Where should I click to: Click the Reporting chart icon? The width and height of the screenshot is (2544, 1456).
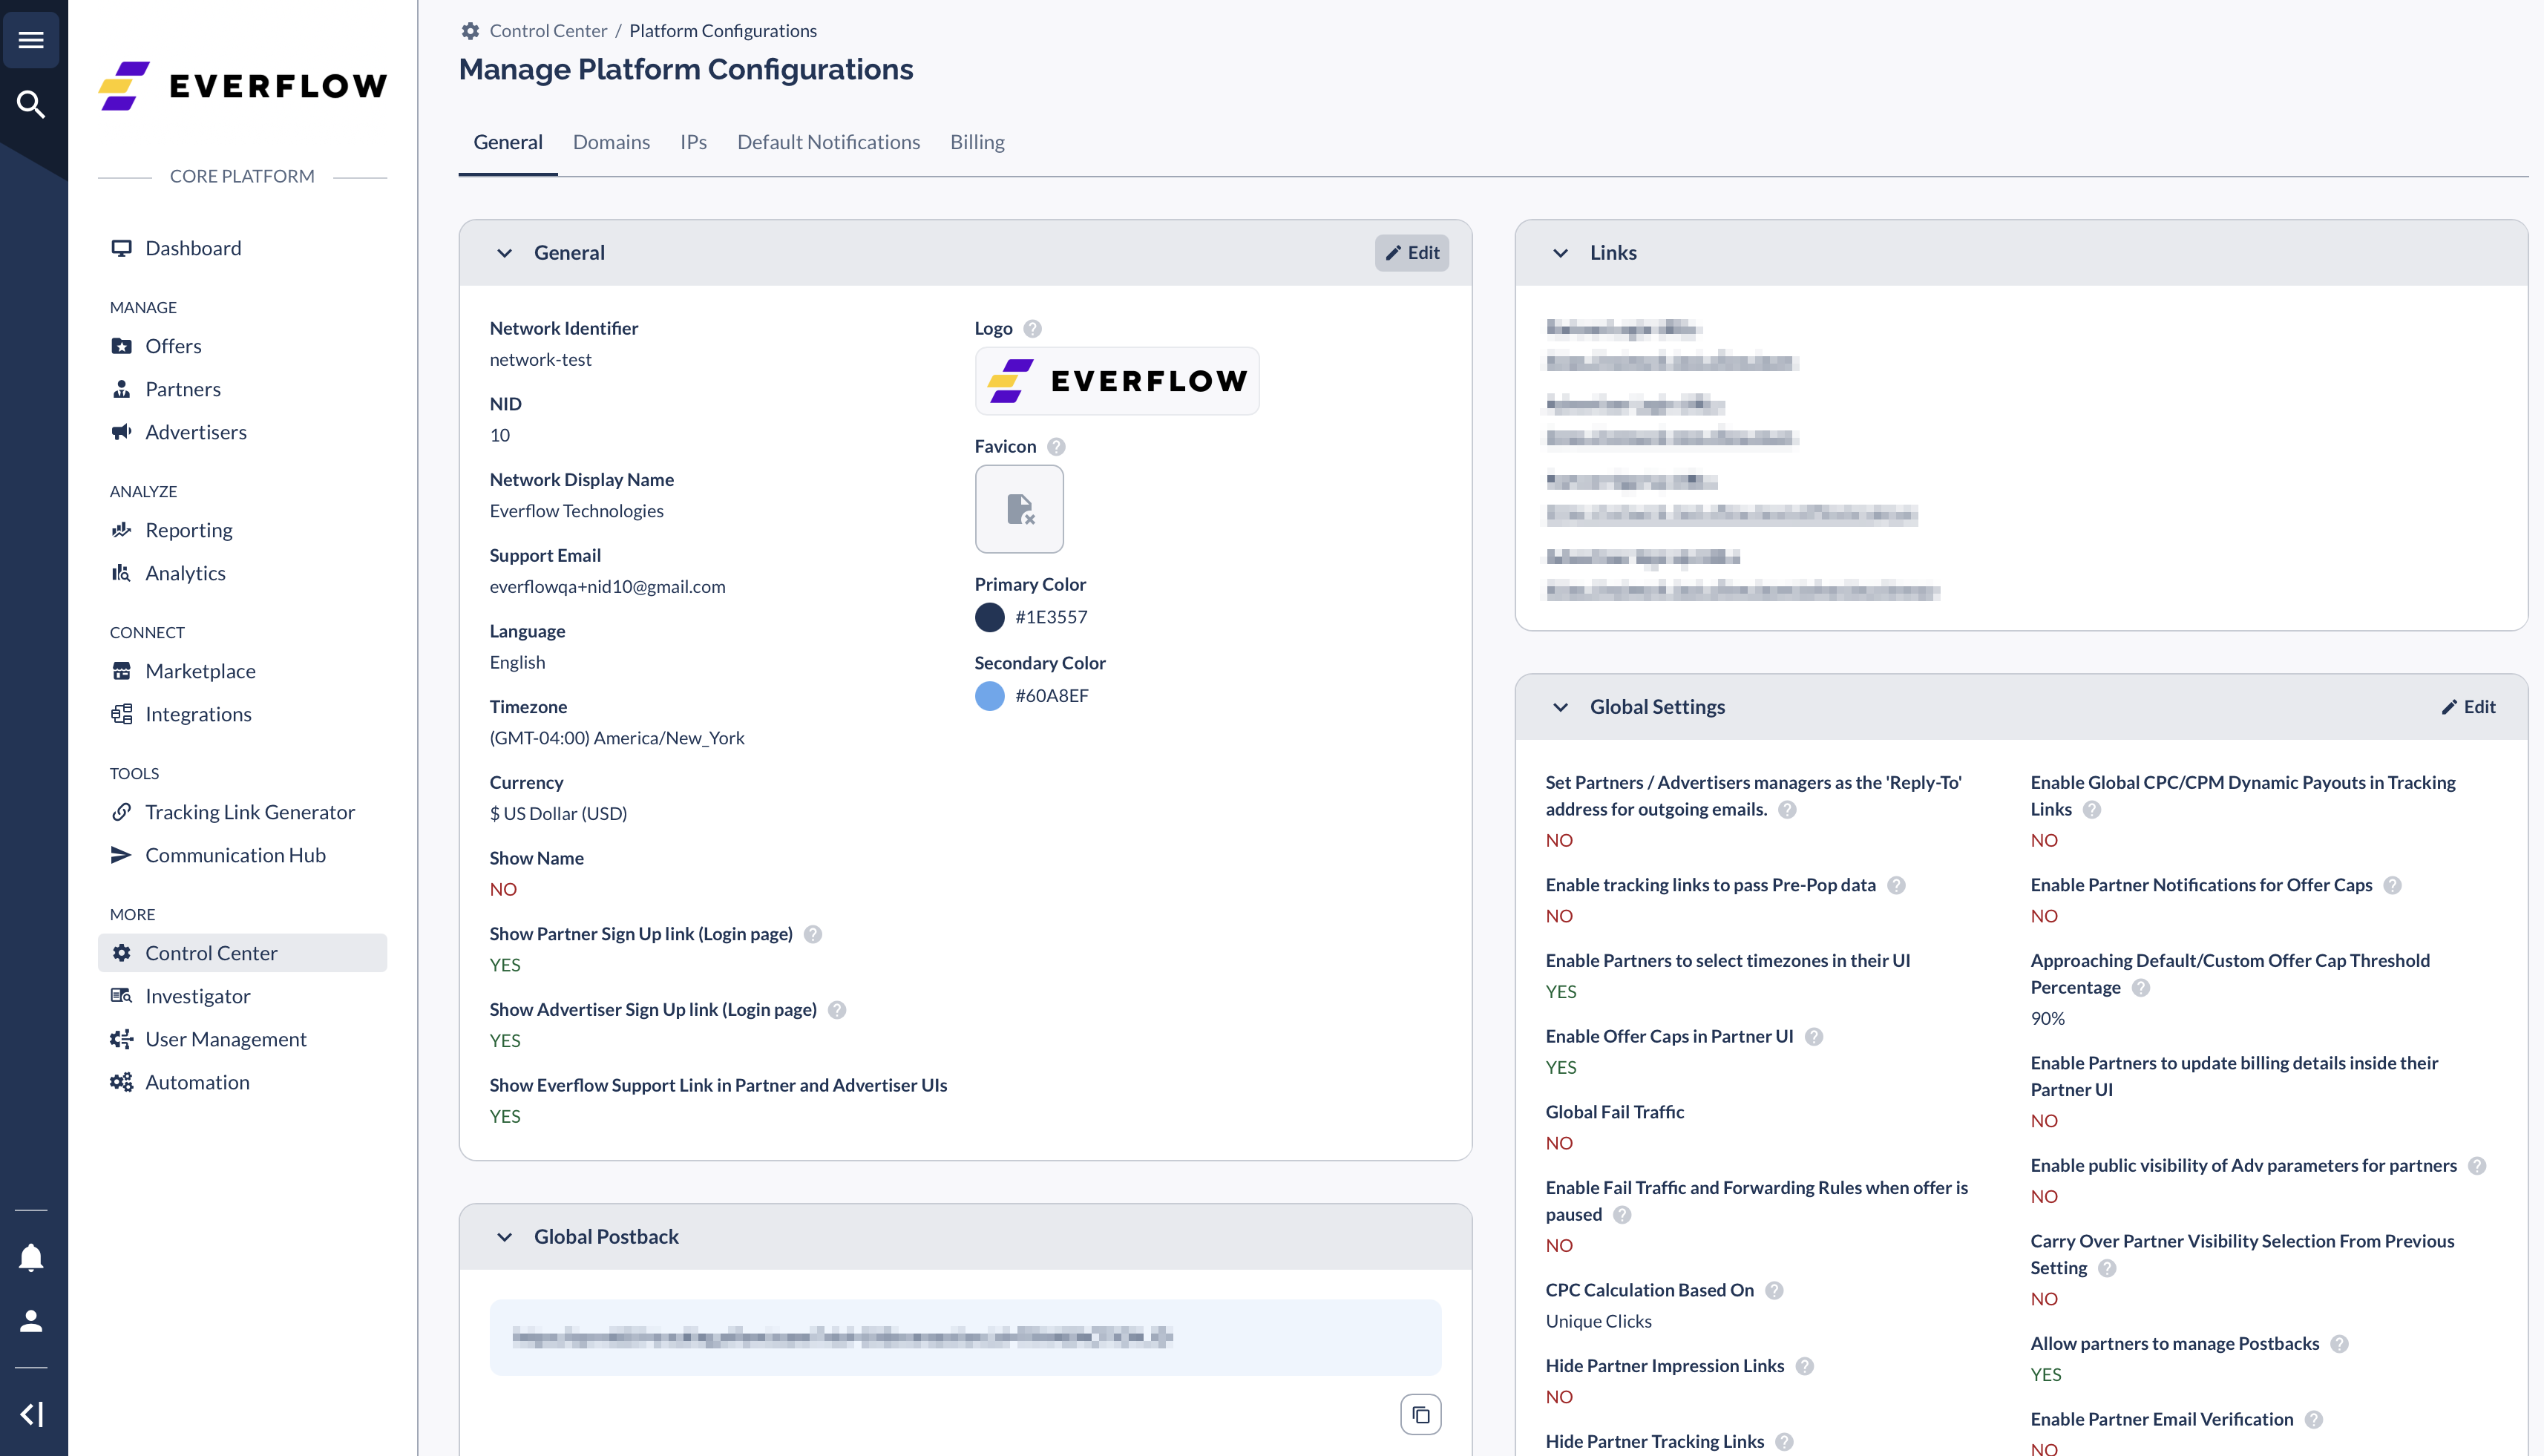pyautogui.click(x=121, y=530)
